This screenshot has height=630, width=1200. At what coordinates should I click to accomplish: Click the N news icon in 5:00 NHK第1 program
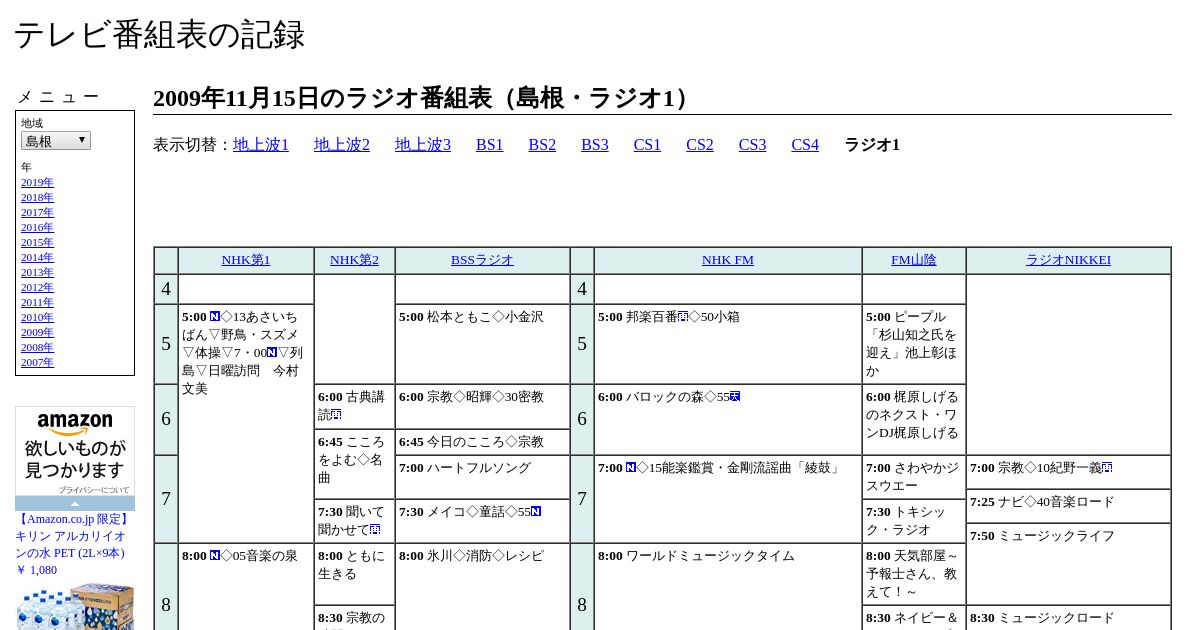215,317
